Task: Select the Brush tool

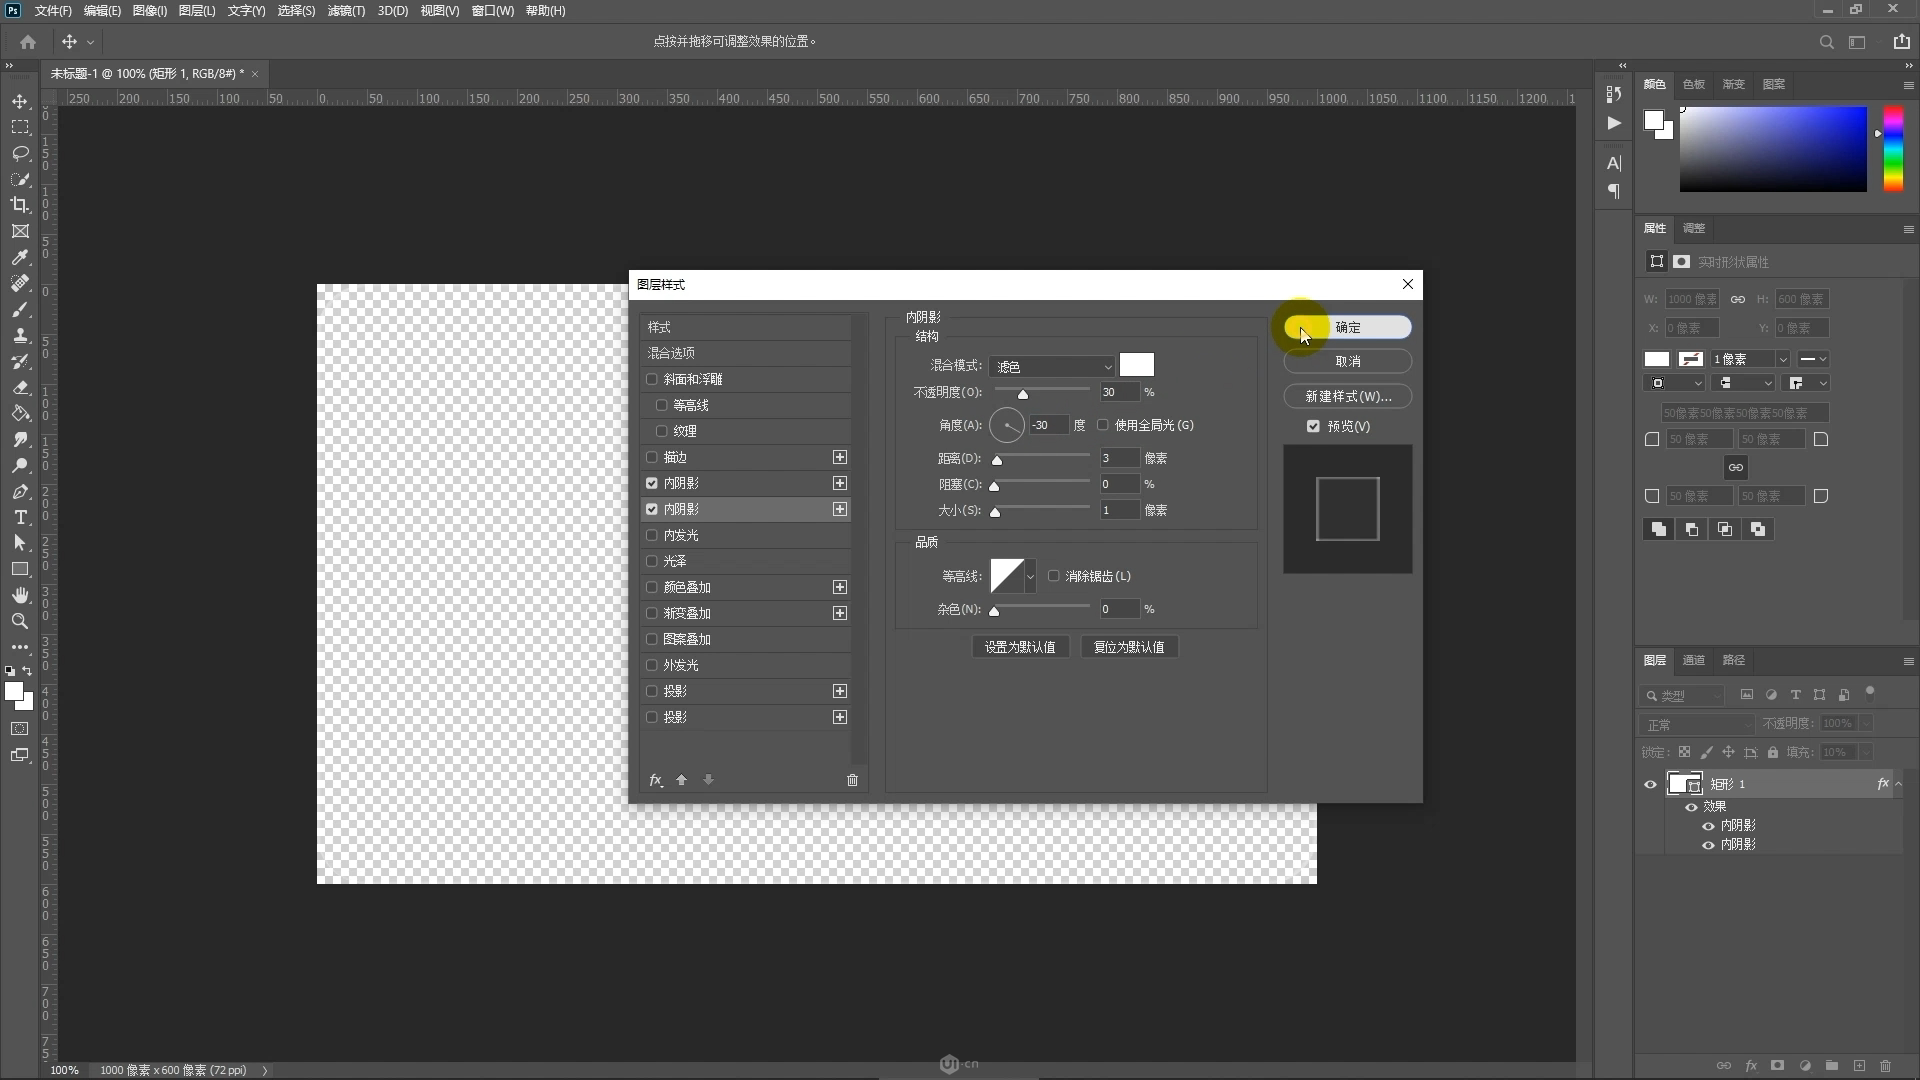Action: coord(20,309)
